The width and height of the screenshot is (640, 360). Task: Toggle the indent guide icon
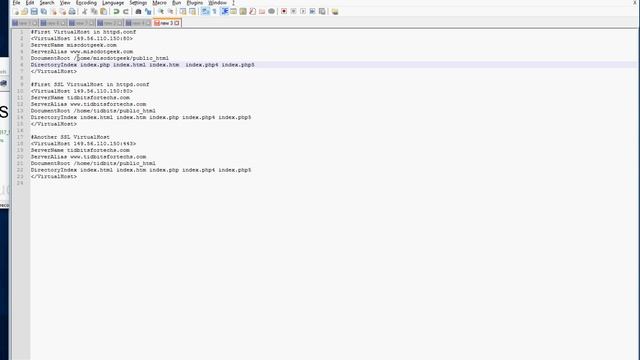[224, 11]
